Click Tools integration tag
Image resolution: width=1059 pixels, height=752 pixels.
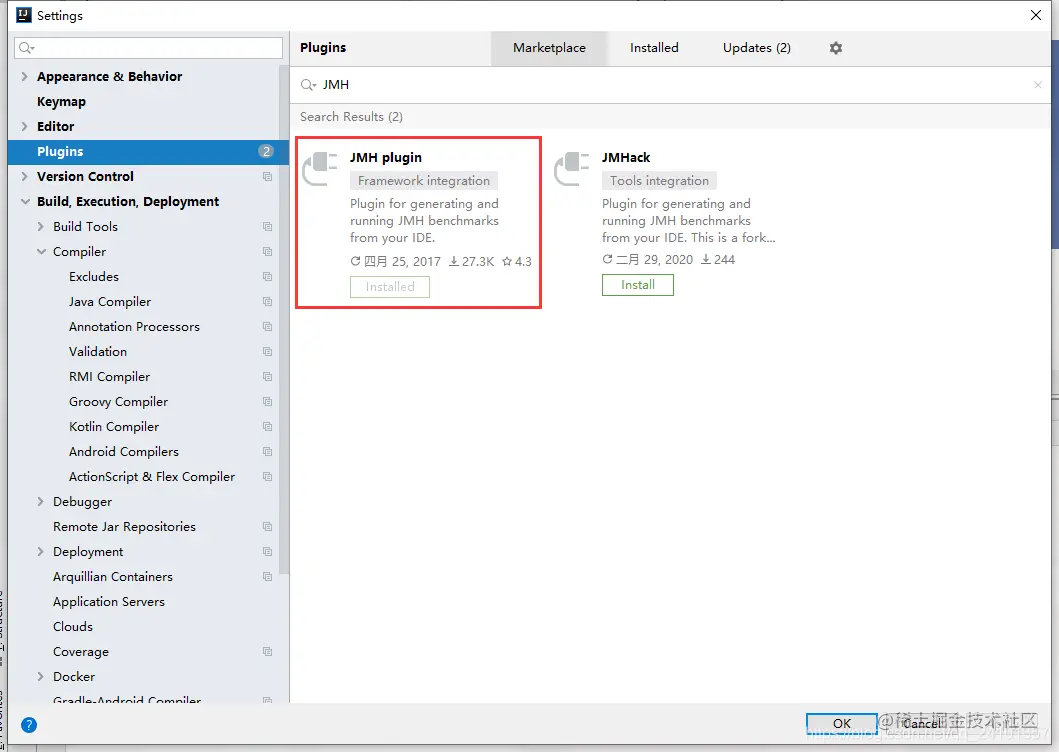[x=659, y=180]
